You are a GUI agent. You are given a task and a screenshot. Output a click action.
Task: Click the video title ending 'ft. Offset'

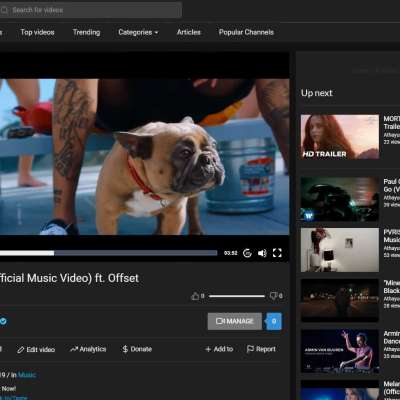[x=69, y=278]
